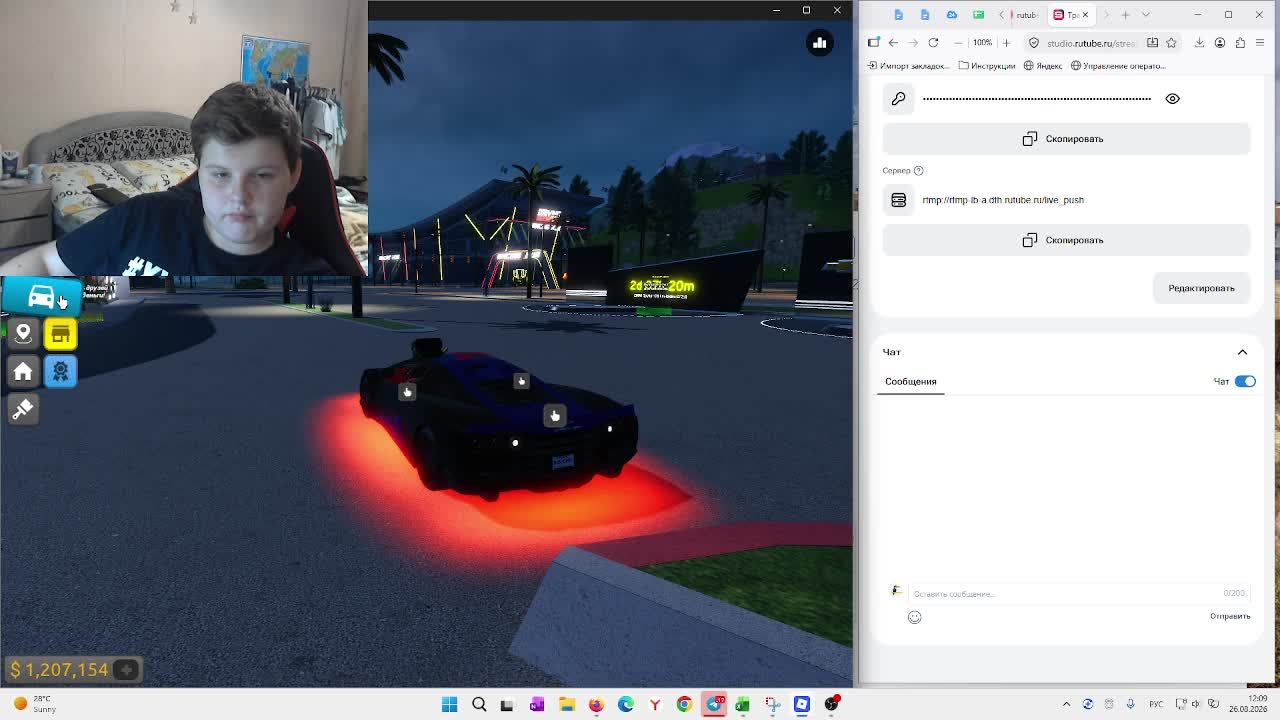Open the Управление операто... bookmark
The height and width of the screenshot is (720, 1280).
click(x=1118, y=66)
